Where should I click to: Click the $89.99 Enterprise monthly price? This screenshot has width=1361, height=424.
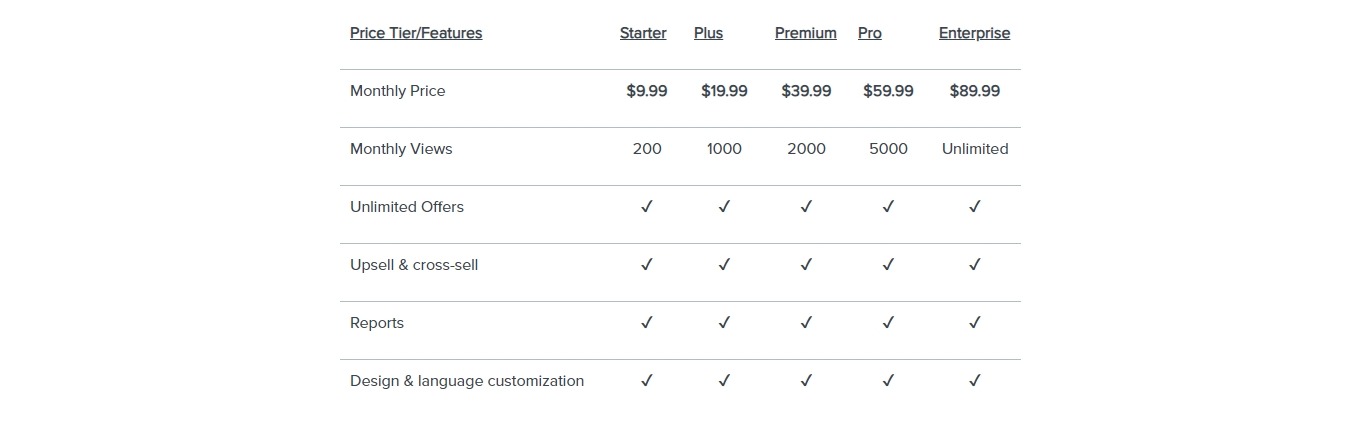pos(975,91)
